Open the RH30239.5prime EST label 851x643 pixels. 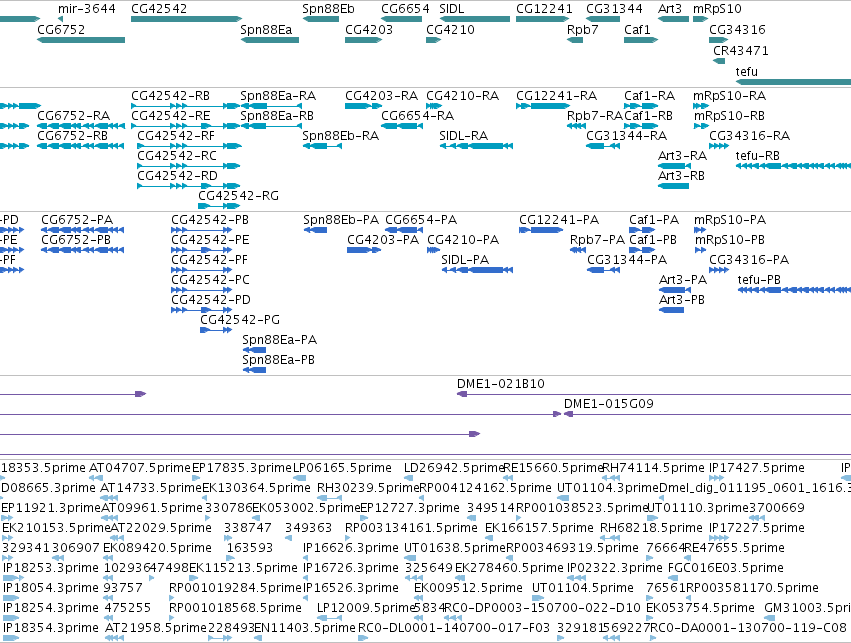[x=368, y=488]
